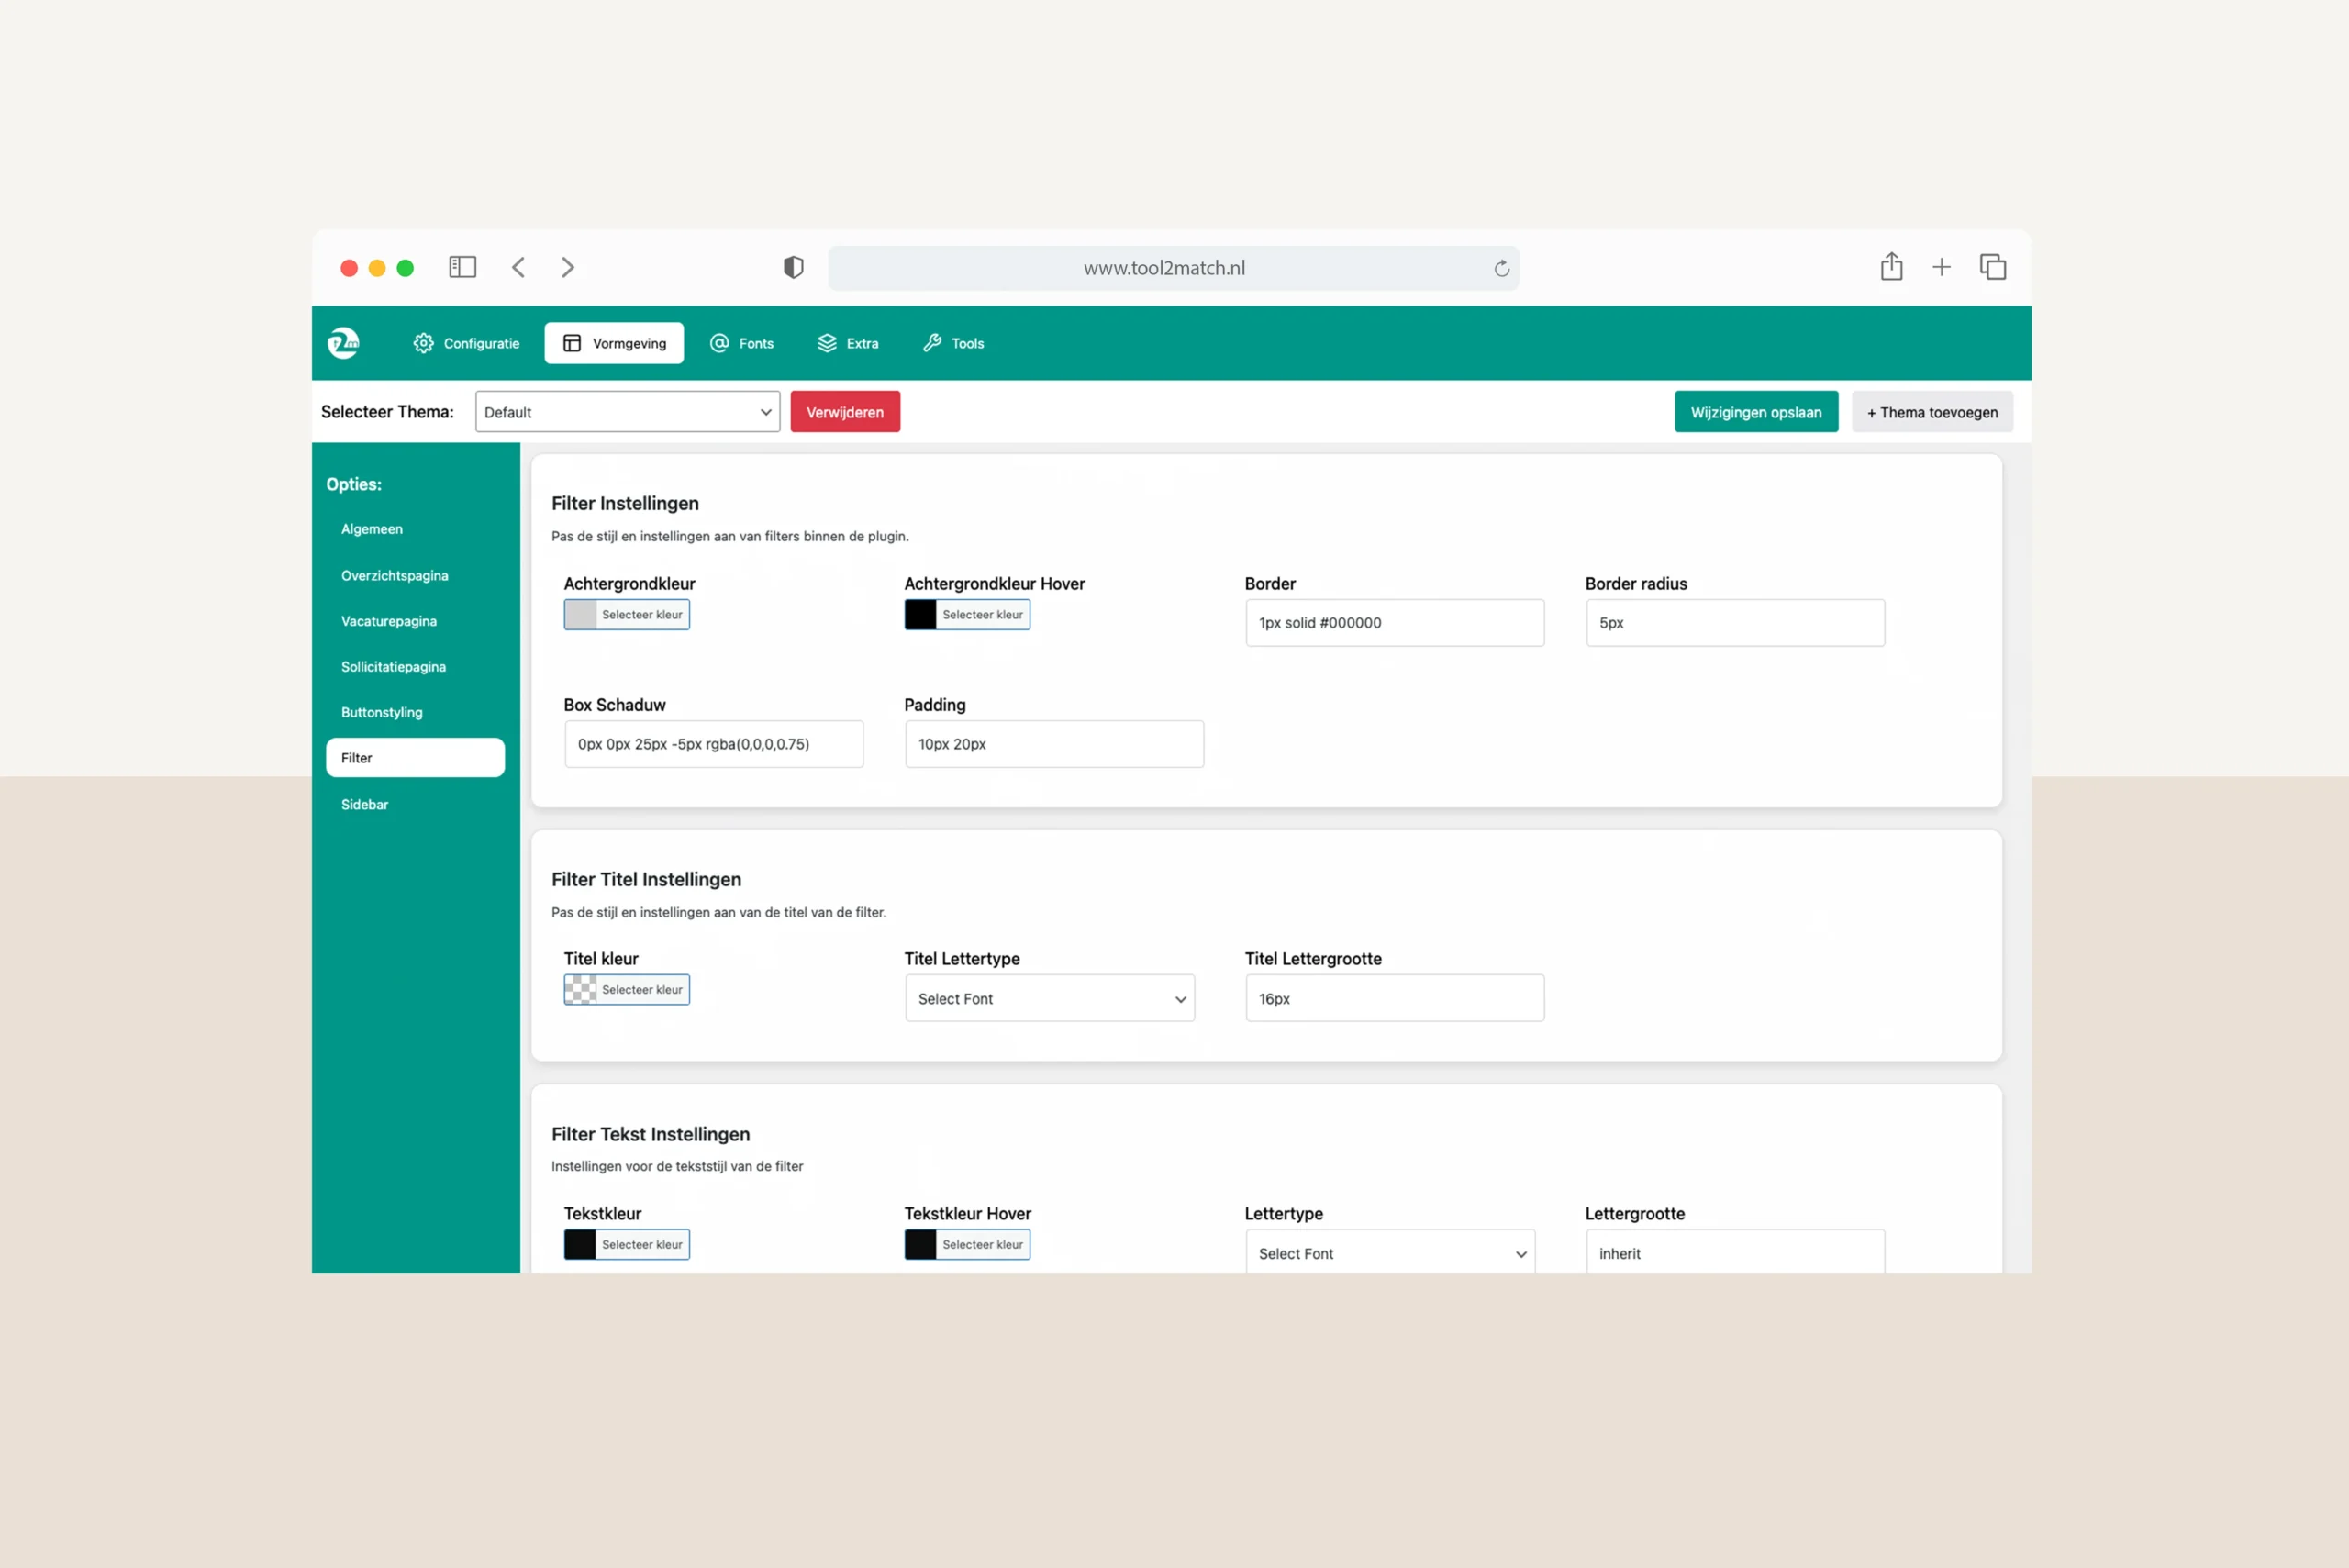Click the Fonts at-sign icon
This screenshot has height=1568, width=2349.
pyautogui.click(x=719, y=343)
